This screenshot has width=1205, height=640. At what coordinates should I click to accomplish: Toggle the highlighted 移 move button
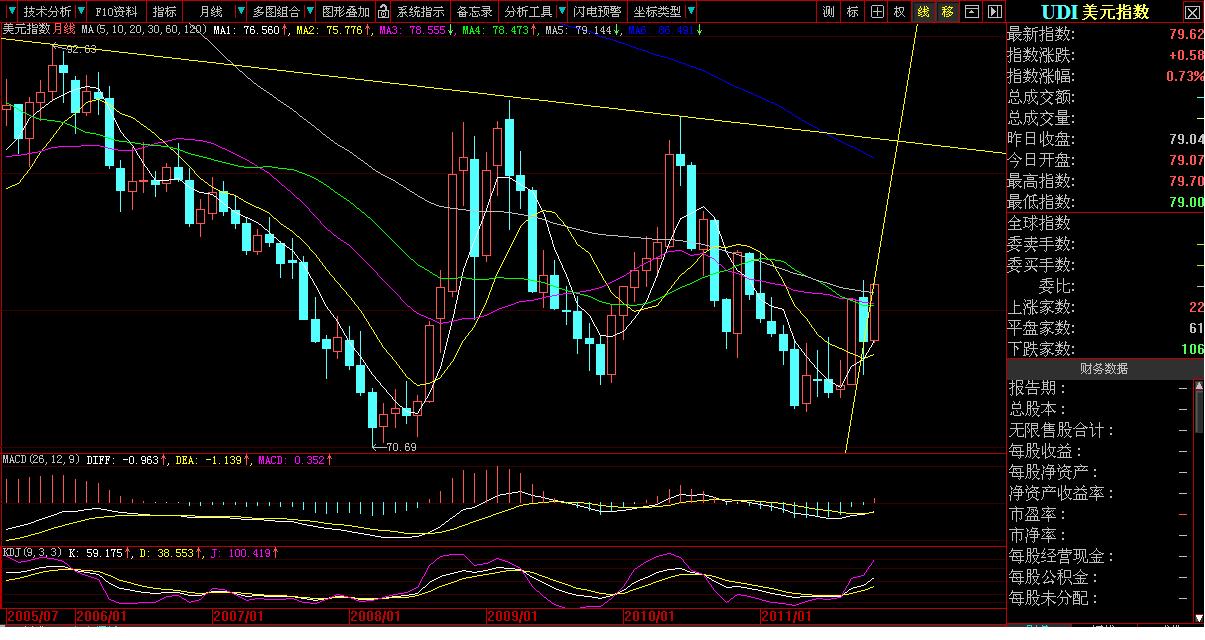(x=947, y=12)
